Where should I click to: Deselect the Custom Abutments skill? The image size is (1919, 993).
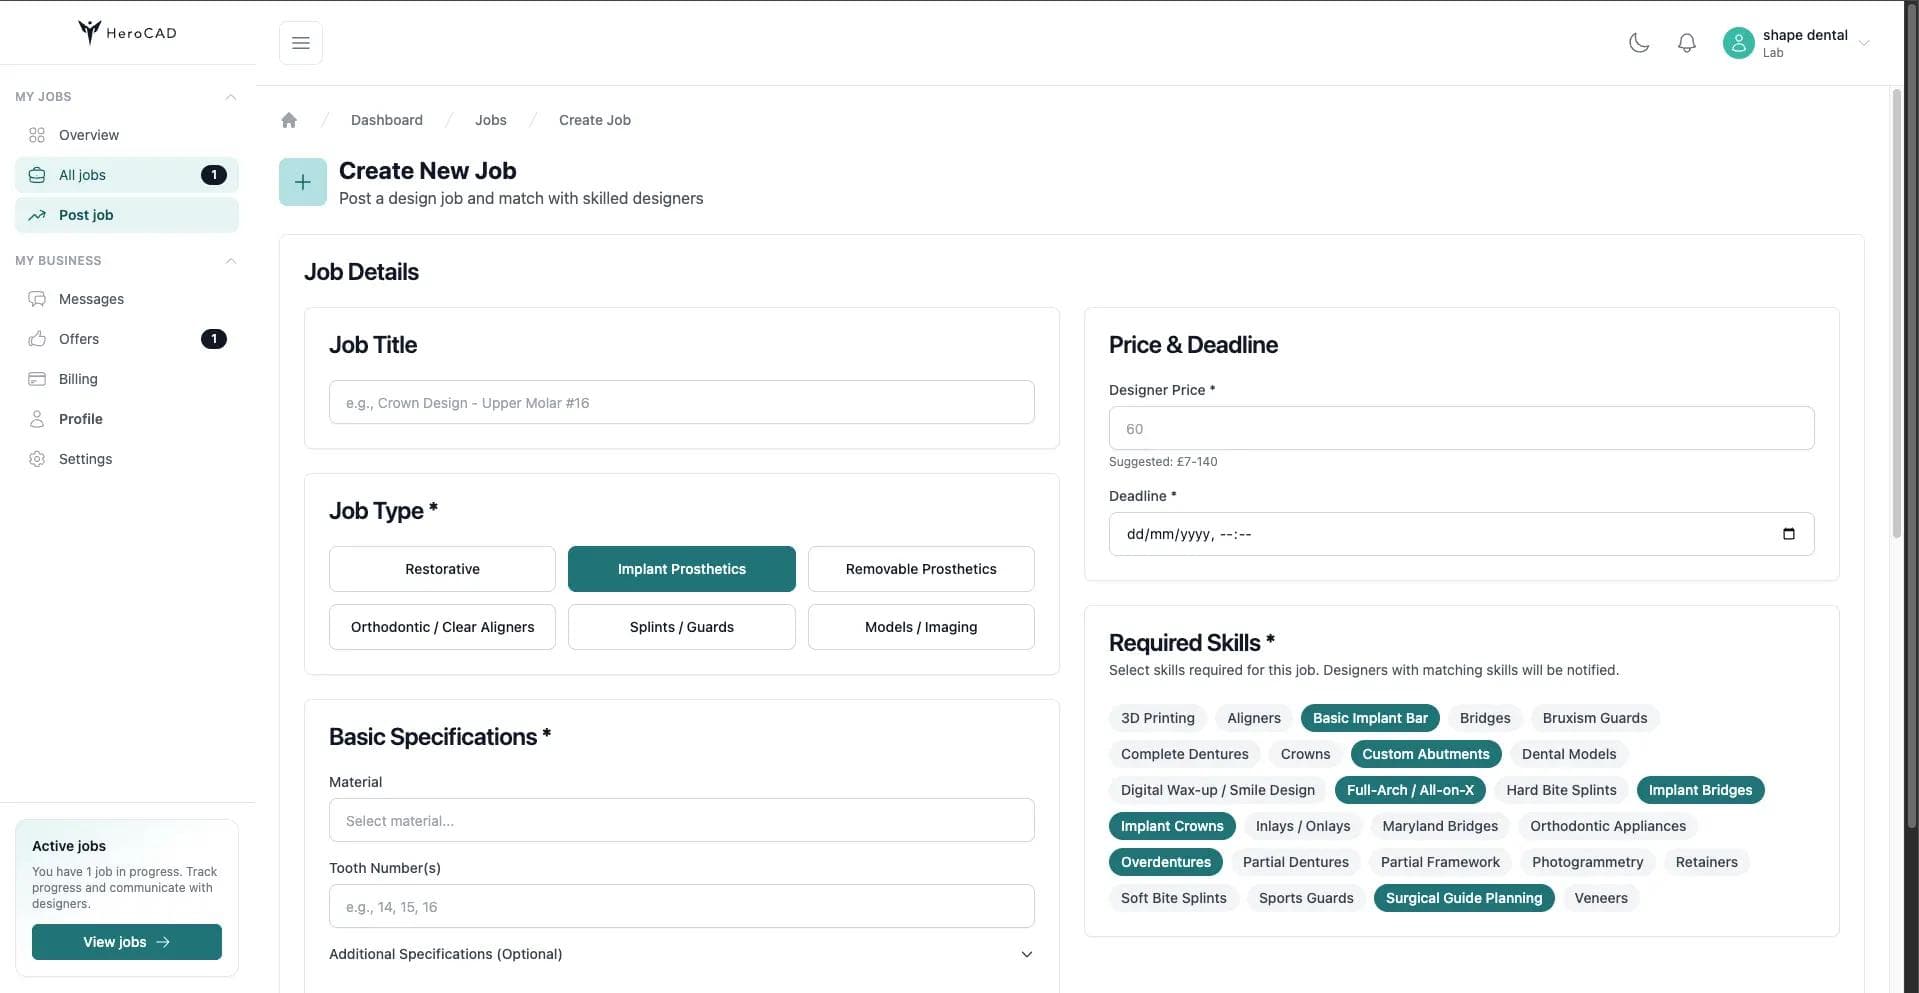coord(1425,754)
